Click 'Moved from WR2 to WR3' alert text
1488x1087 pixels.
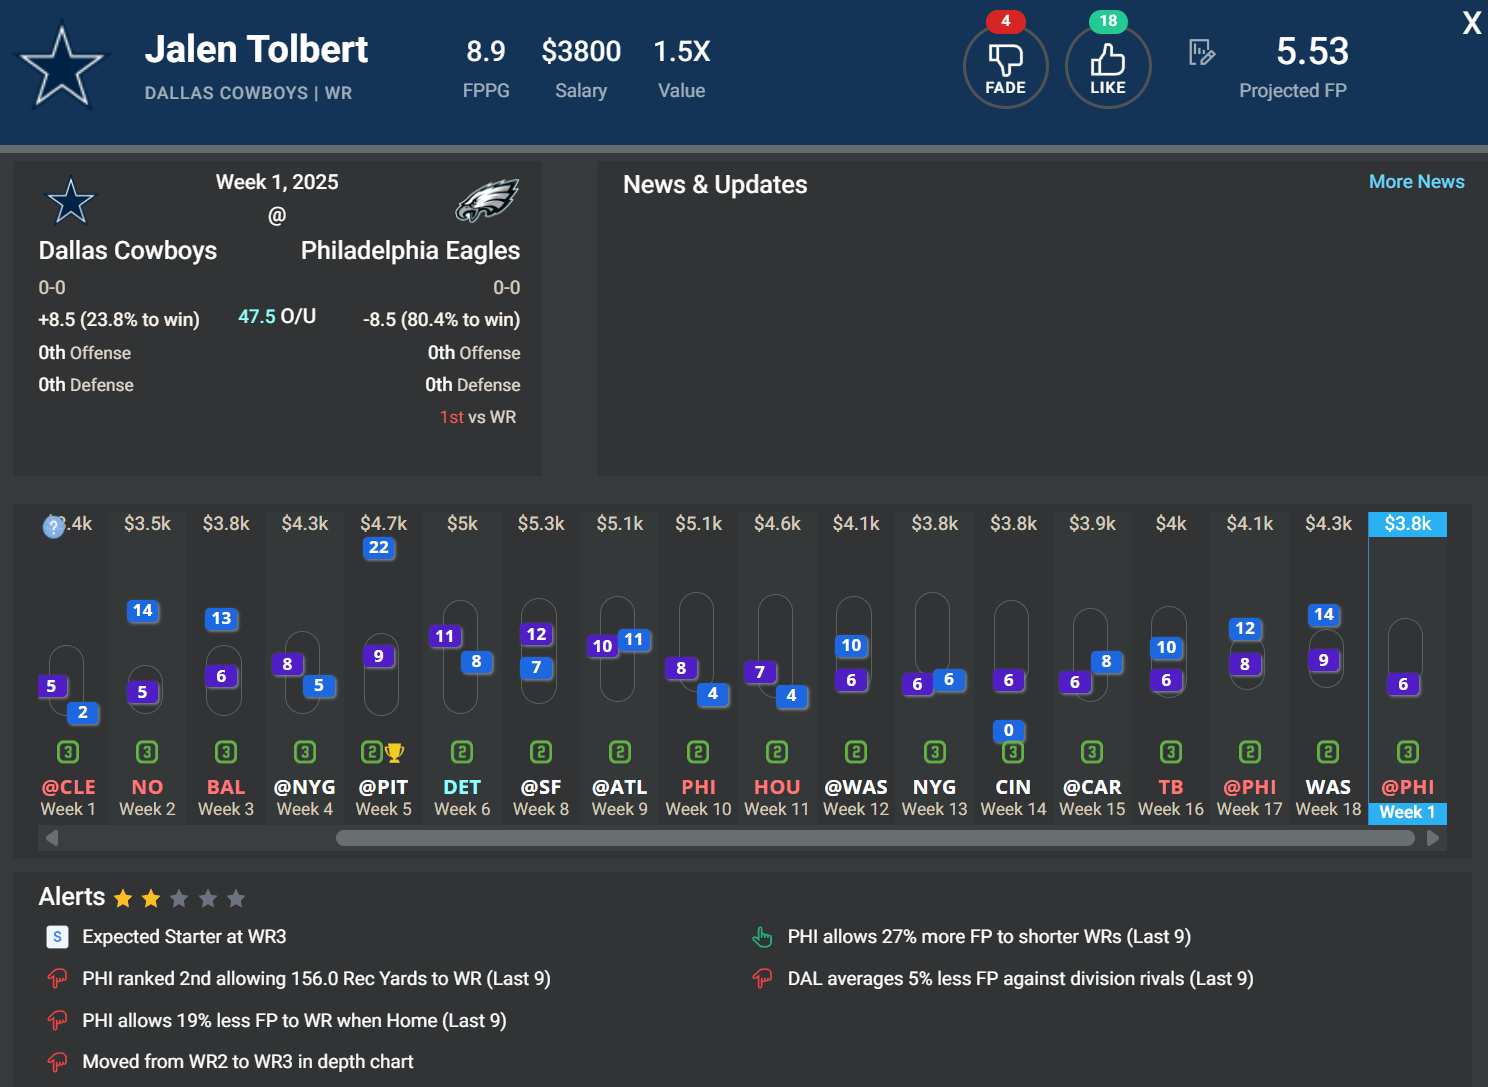point(248,1062)
